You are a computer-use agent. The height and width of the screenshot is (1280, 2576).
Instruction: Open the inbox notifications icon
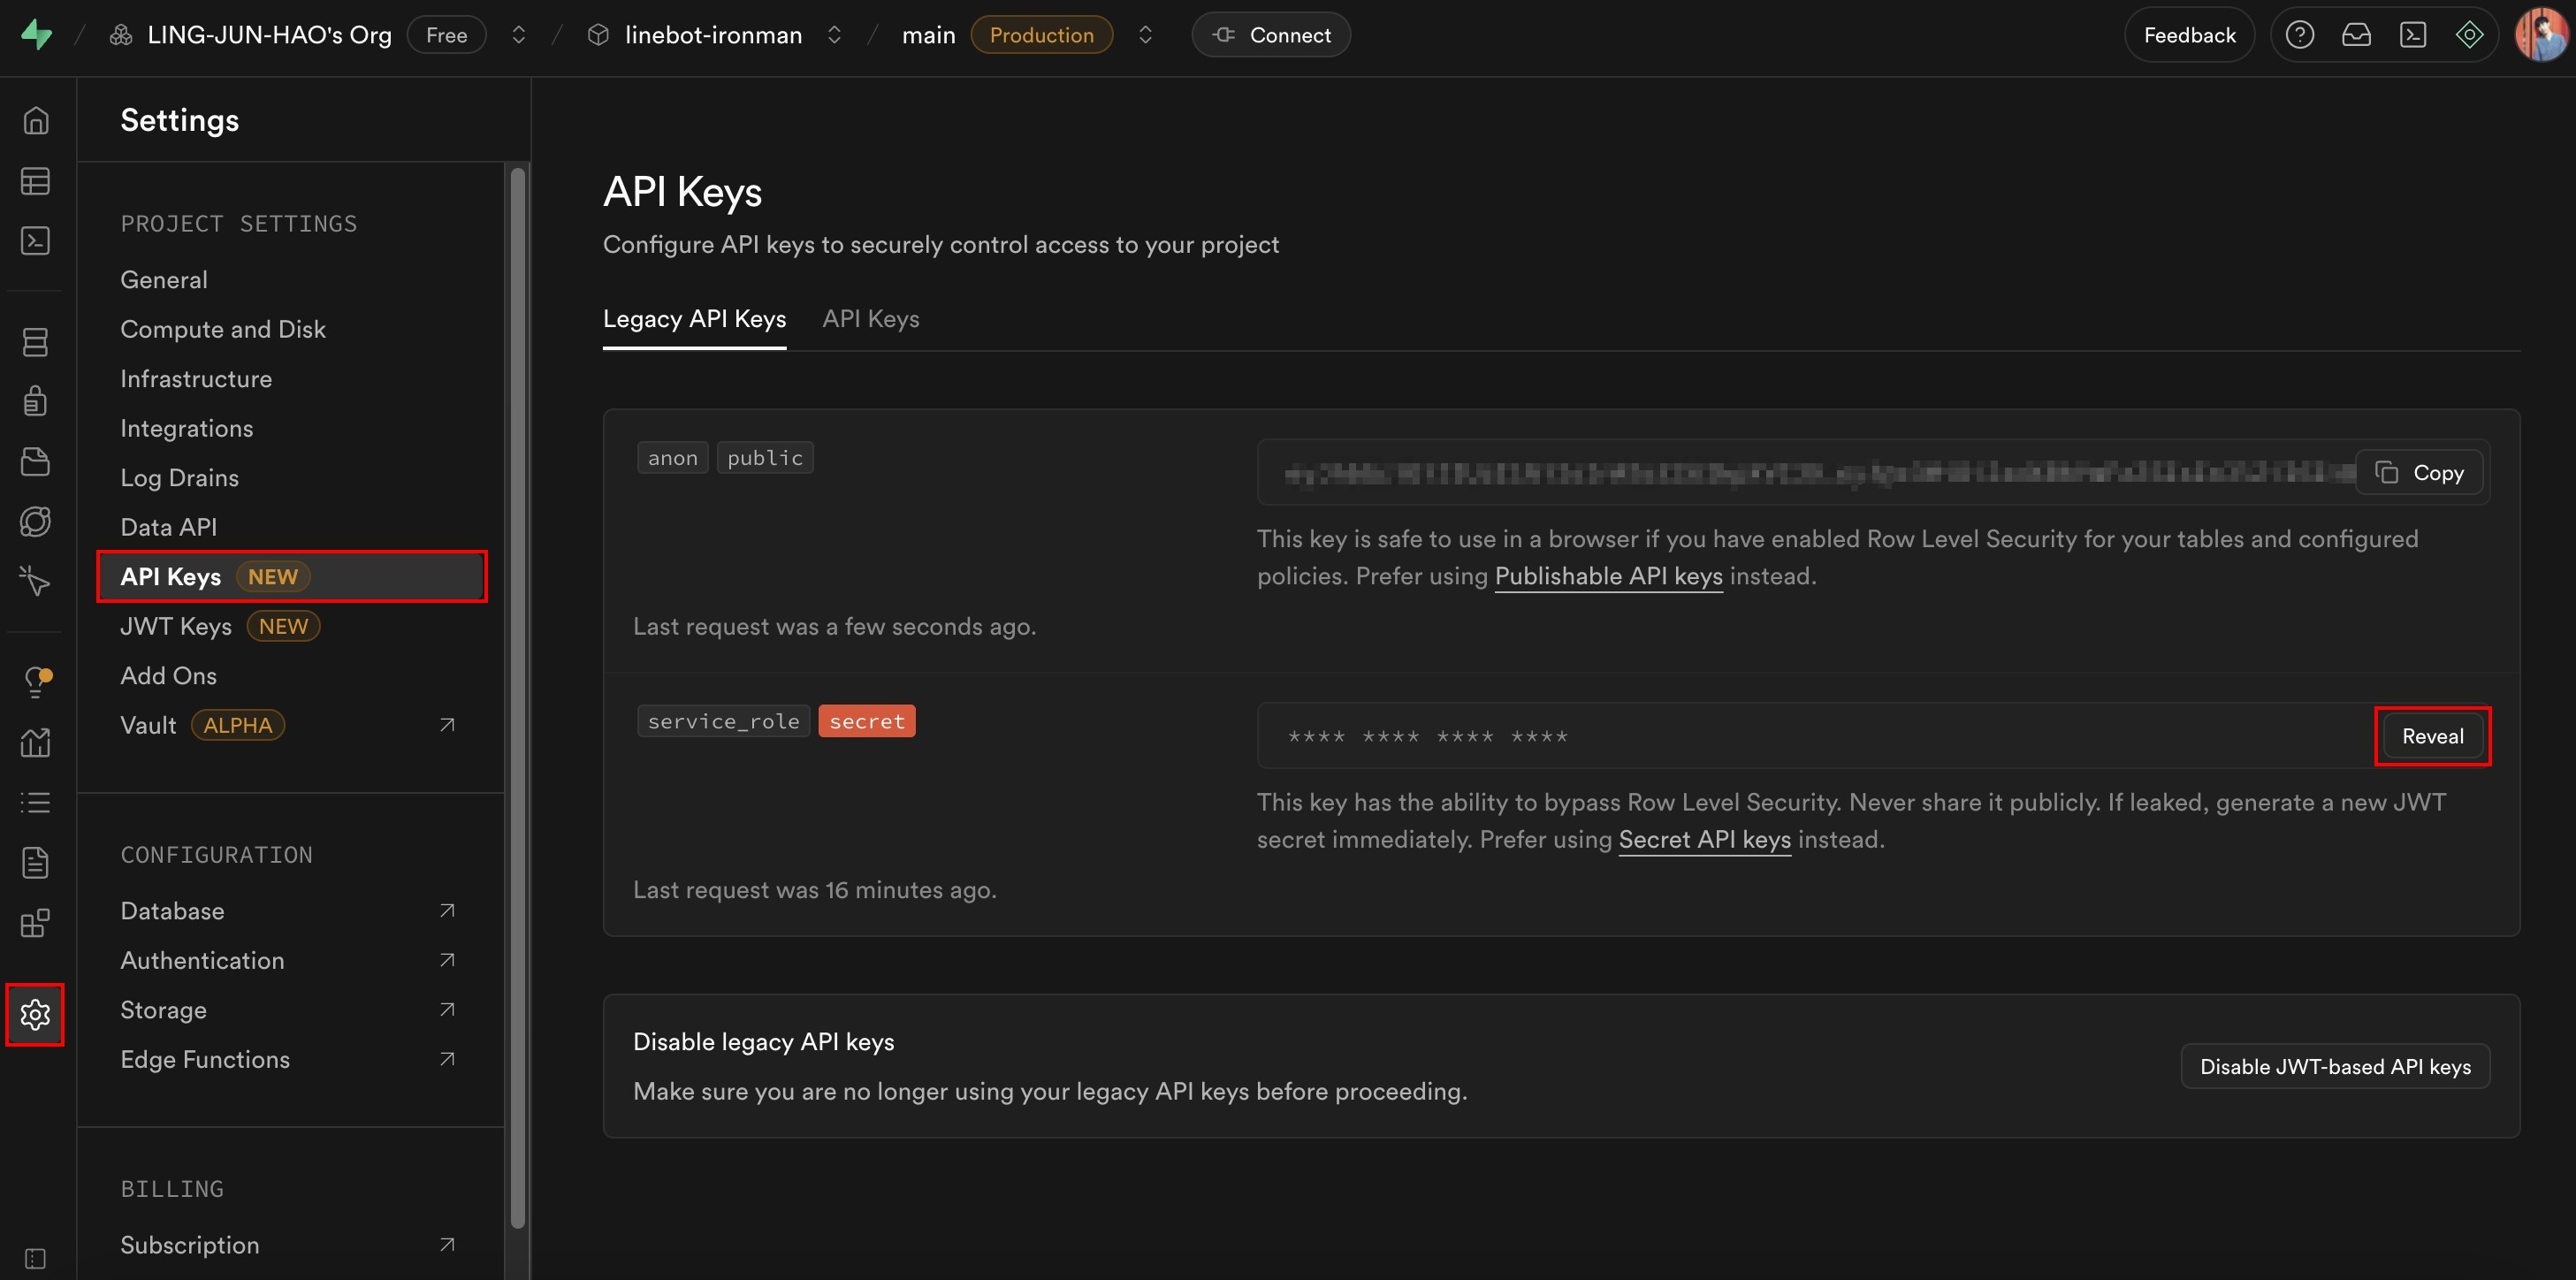(x=2356, y=35)
